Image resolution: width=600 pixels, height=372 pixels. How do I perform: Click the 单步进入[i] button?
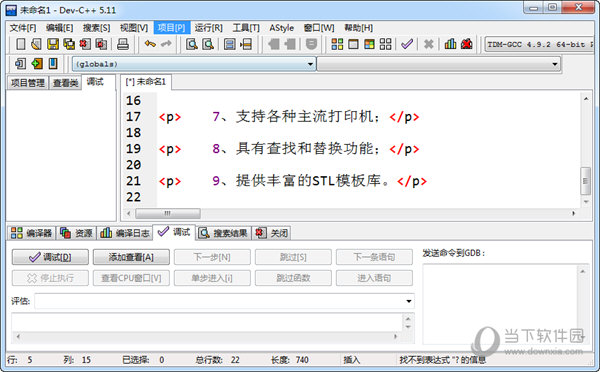click(x=212, y=278)
